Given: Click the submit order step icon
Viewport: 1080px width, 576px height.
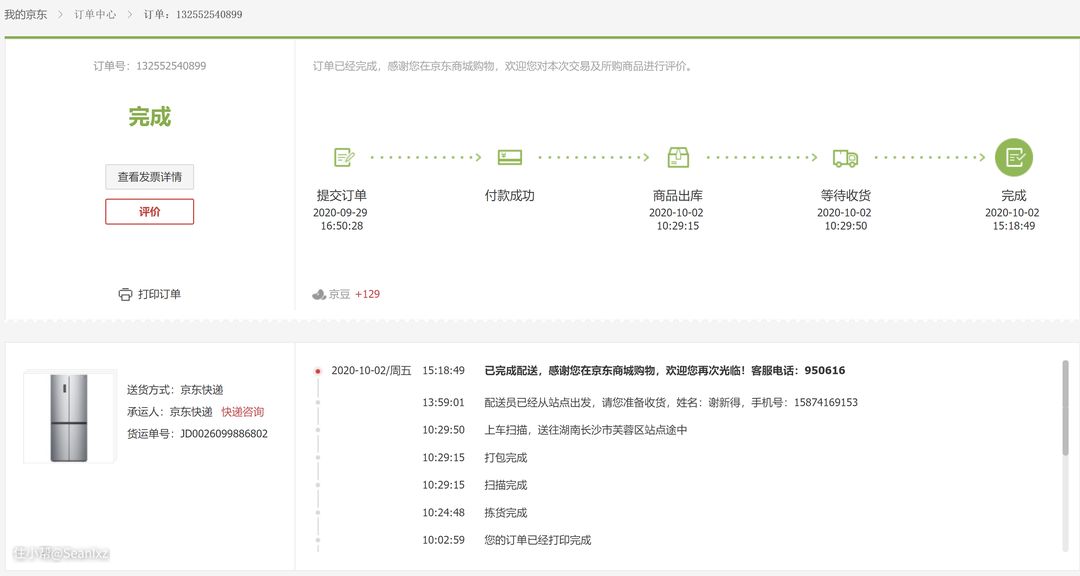Looking at the screenshot, I should click(x=344, y=157).
